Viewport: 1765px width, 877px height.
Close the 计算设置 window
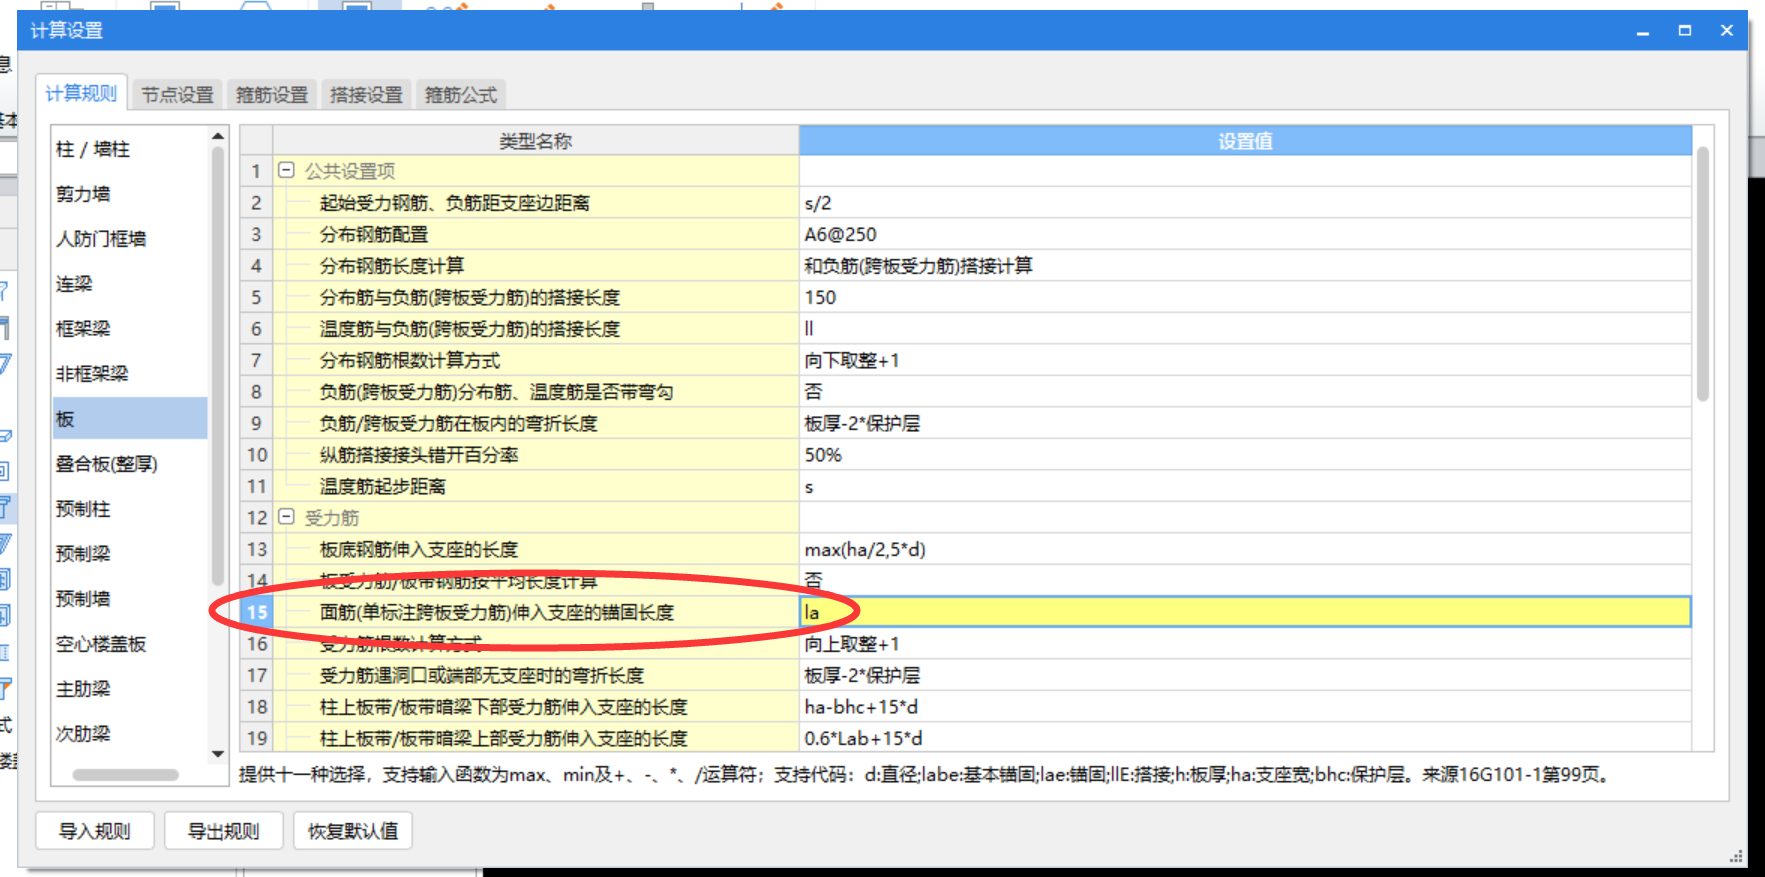[x=1726, y=31]
